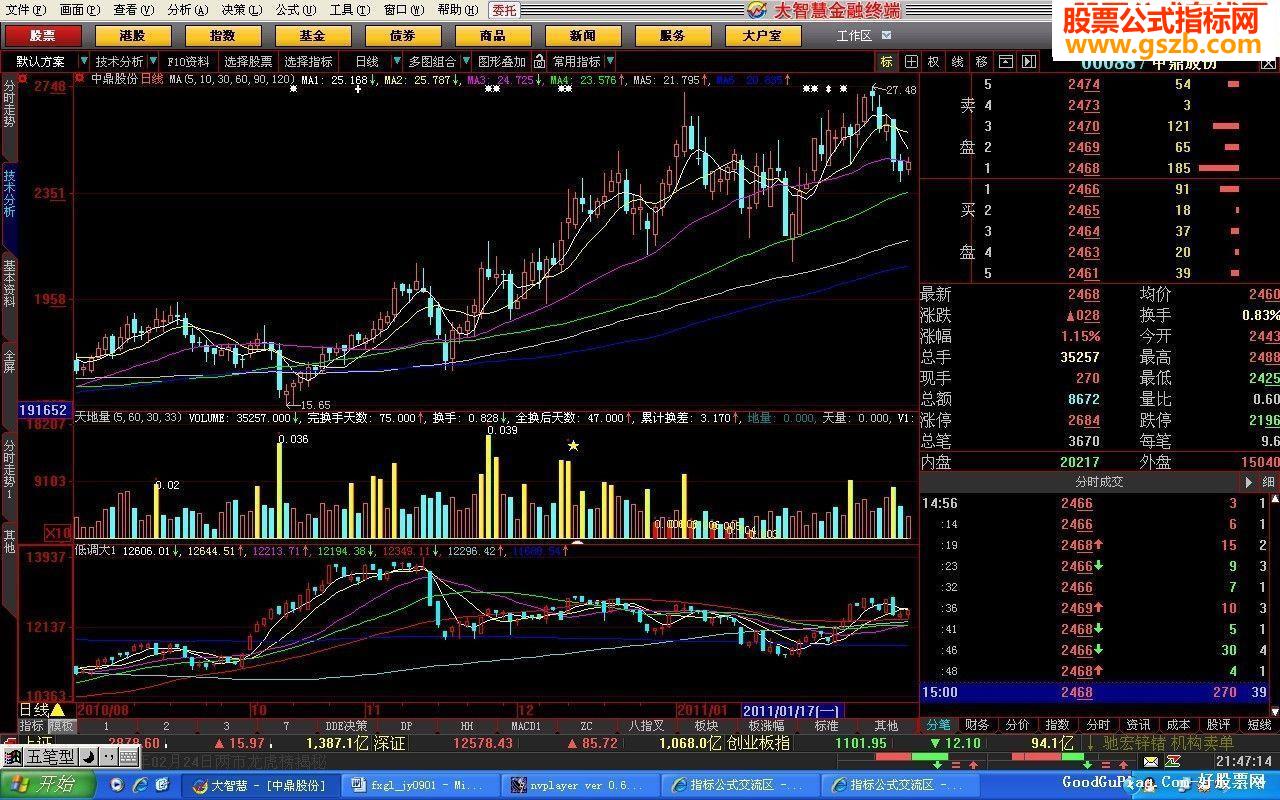
Task: Toggle the 细 detail view in 分时成交
Action: pyautogui.click(x=1268, y=482)
